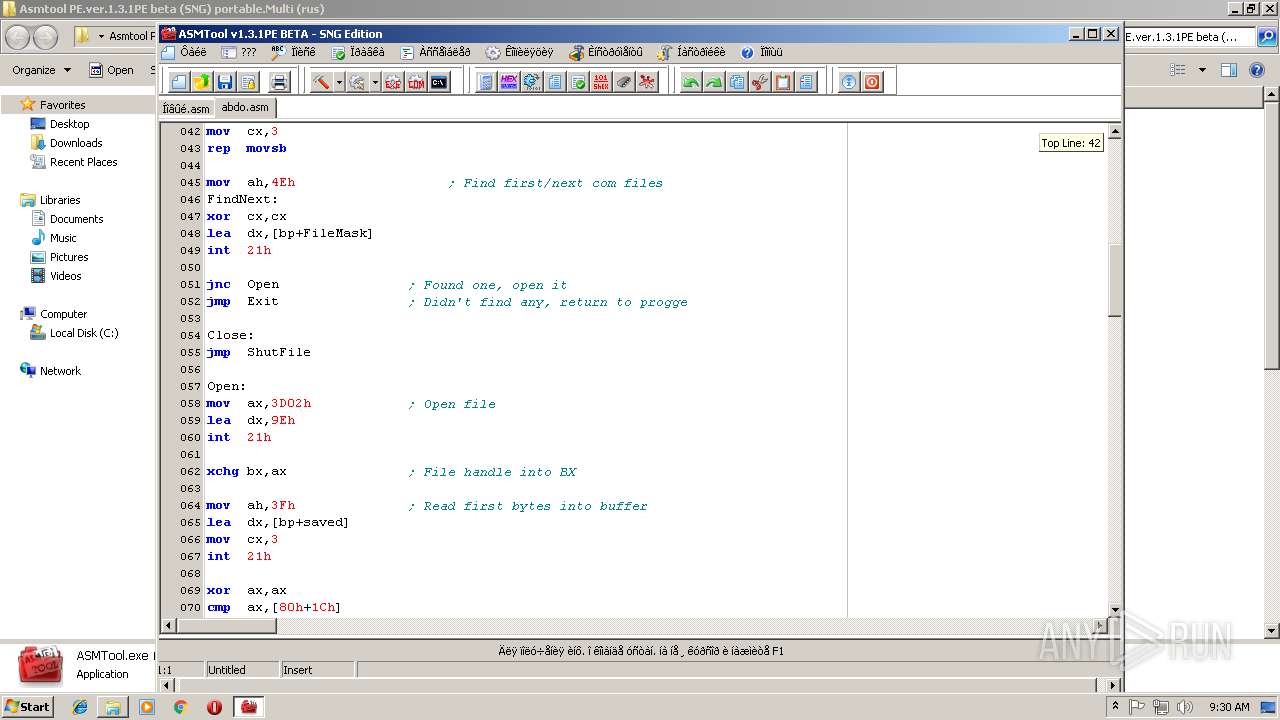Click the document list icon in toolbar
The image size is (1280, 720).
click(555, 82)
